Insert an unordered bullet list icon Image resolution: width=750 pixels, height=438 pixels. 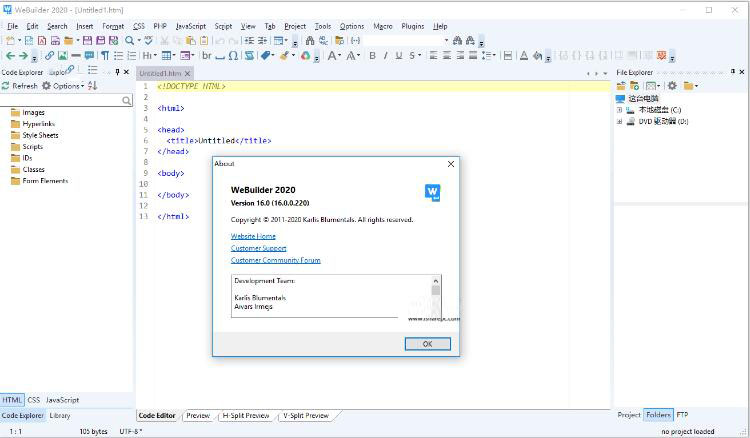[118, 55]
